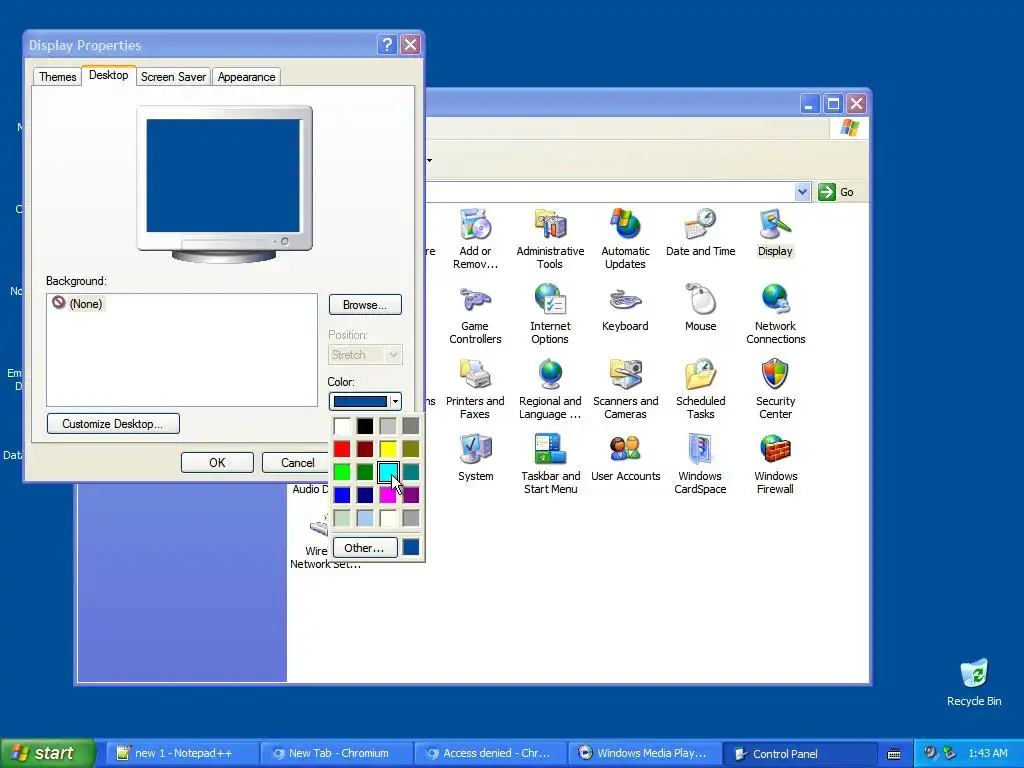Screen dimensions: 1024x768
Task: Open Other... custom color dialog
Action: point(365,547)
